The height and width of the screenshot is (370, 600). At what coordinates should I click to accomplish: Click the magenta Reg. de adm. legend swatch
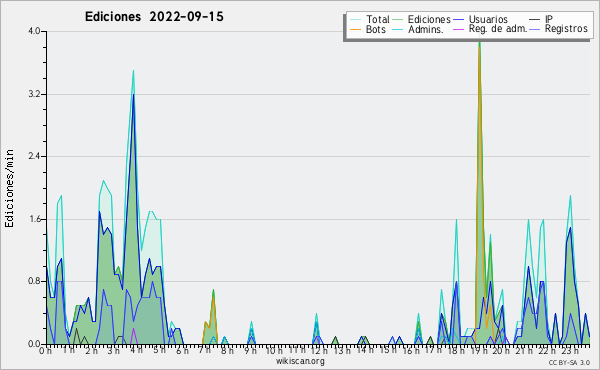tap(458, 29)
